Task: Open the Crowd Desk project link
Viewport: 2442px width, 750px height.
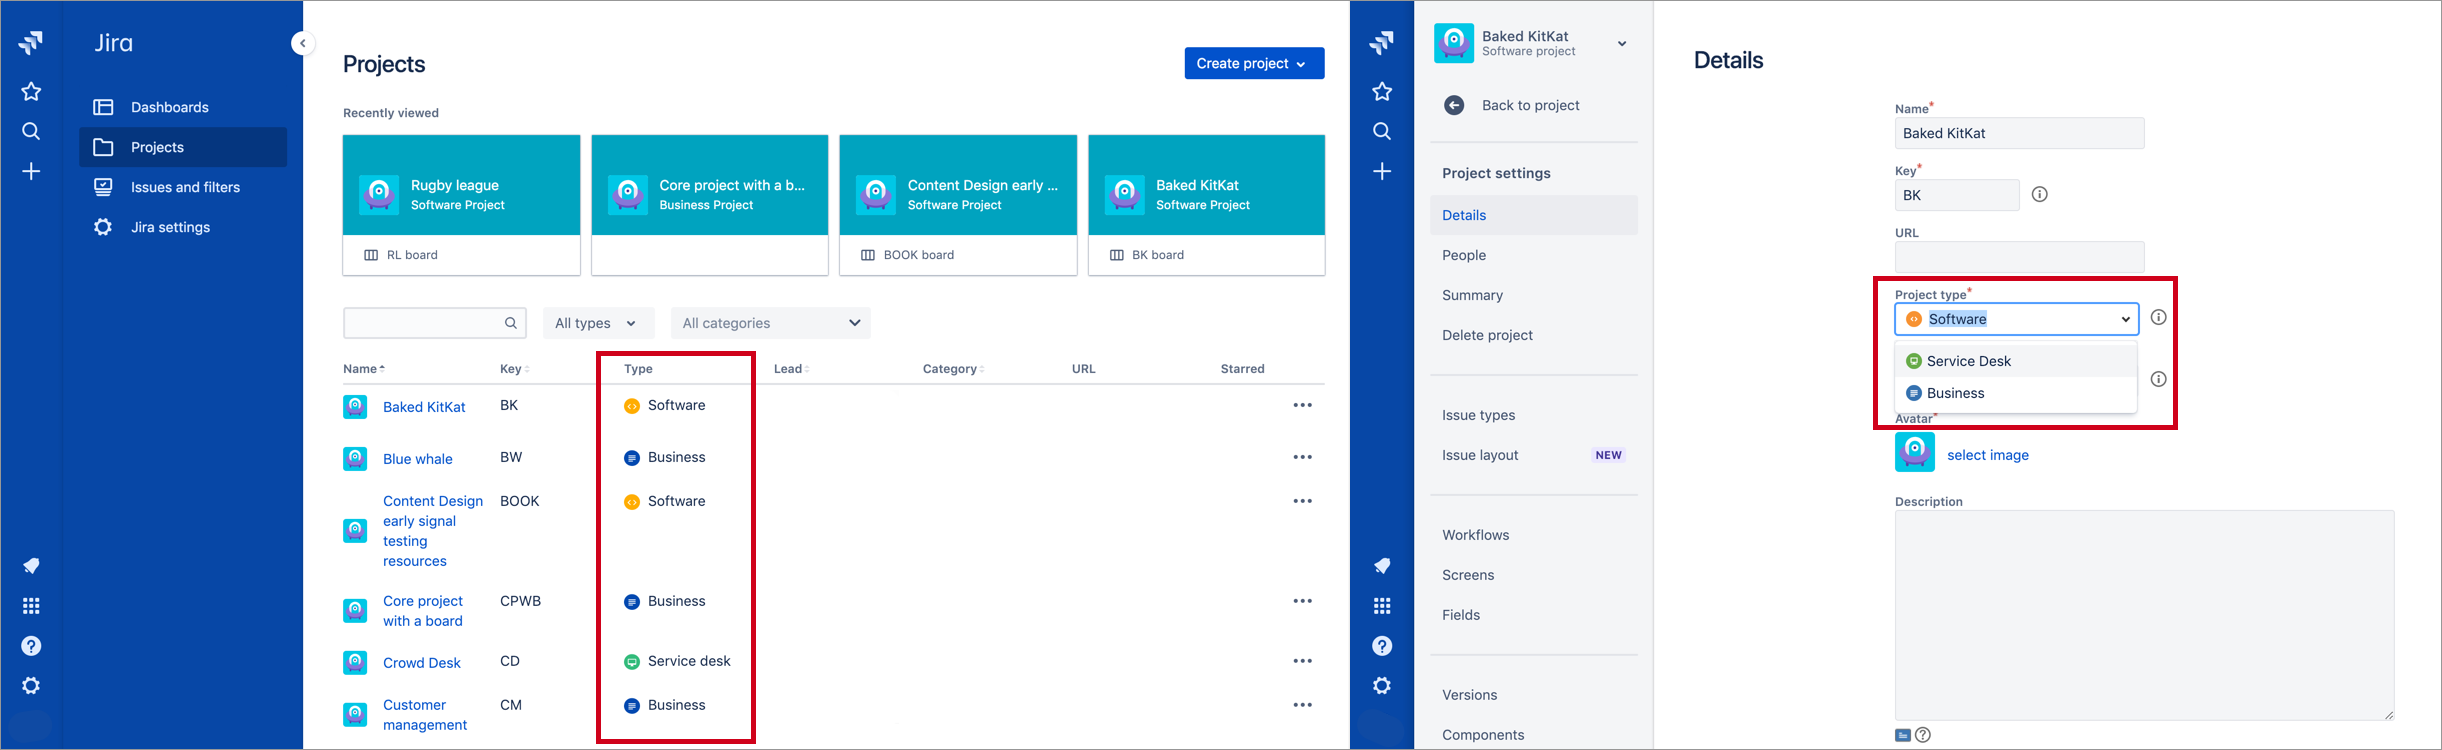Action: point(421,663)
